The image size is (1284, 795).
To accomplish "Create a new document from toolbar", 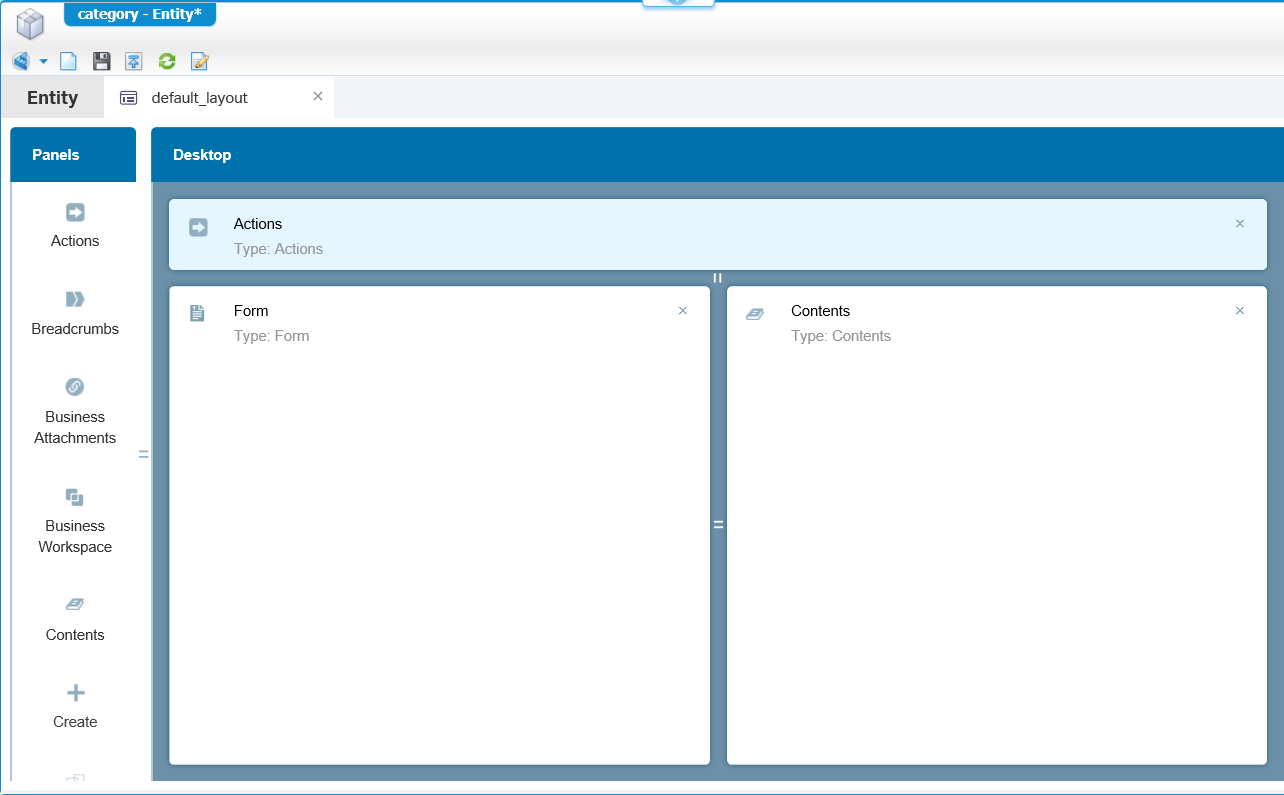I will pyautogui.click(x=68, y=62).
